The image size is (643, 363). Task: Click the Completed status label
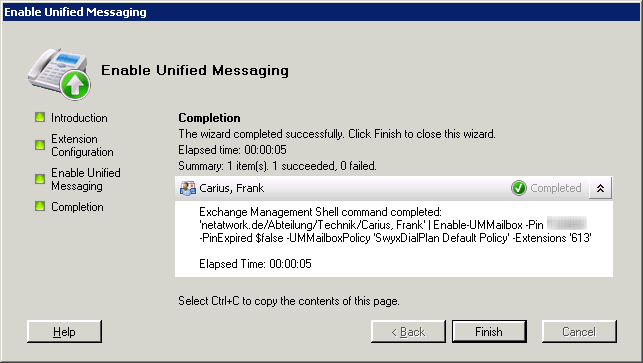(556, 188)
